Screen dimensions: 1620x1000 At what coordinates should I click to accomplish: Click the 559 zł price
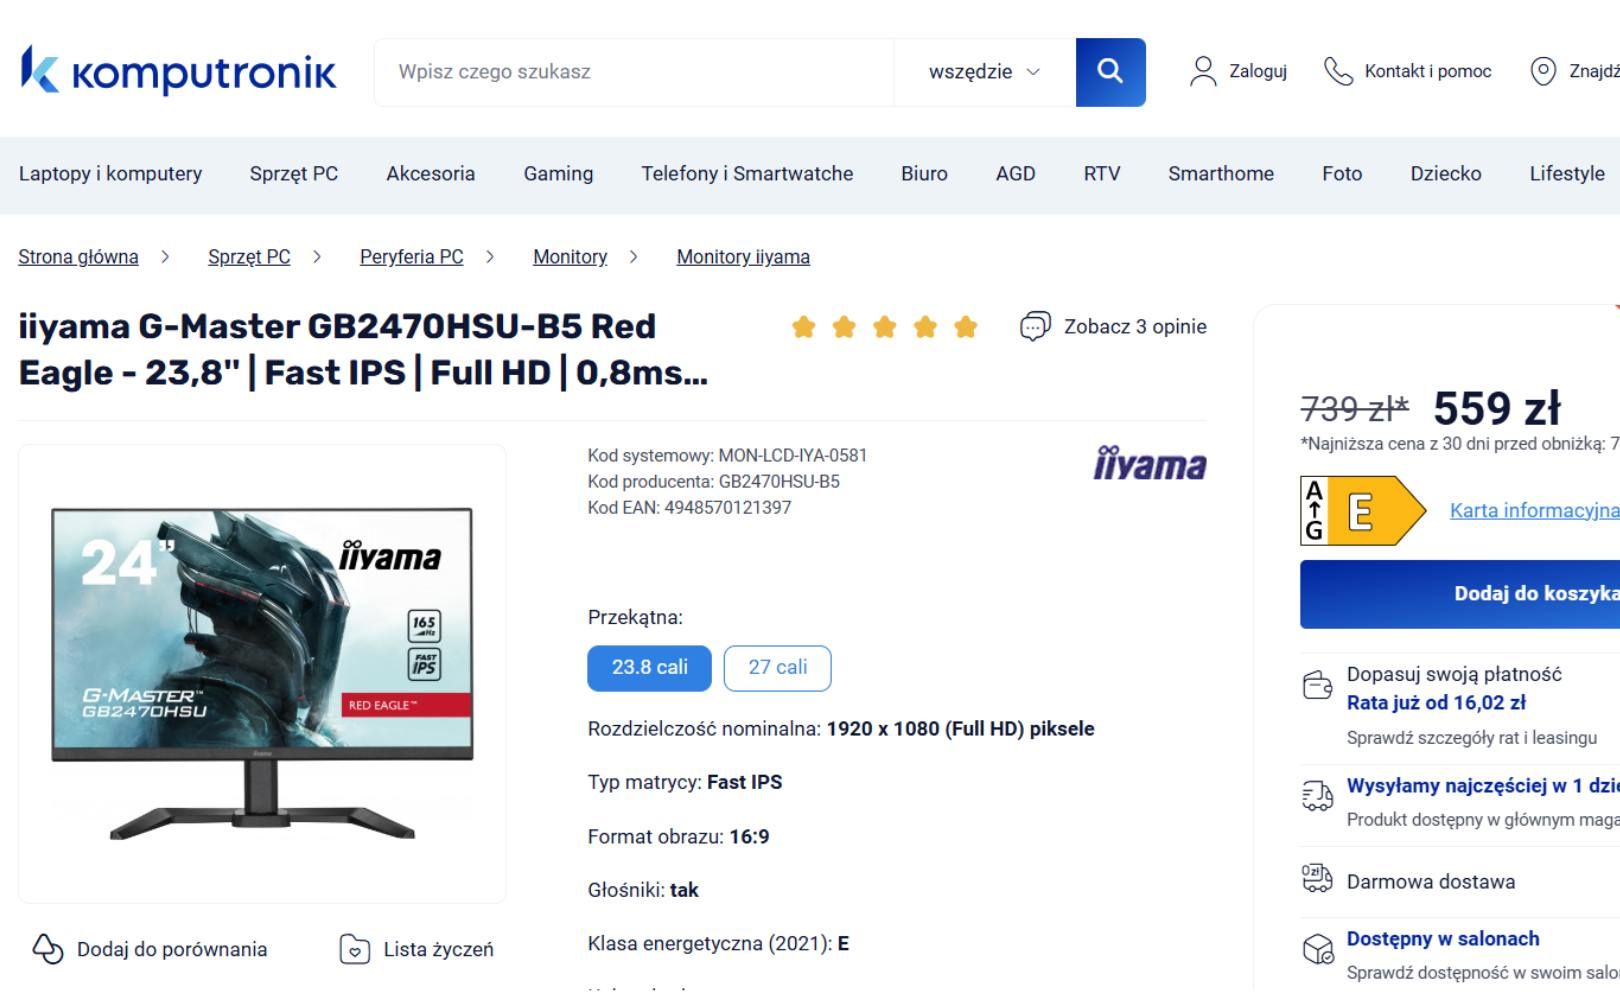pyautogui.click(x=1497, y=408)
